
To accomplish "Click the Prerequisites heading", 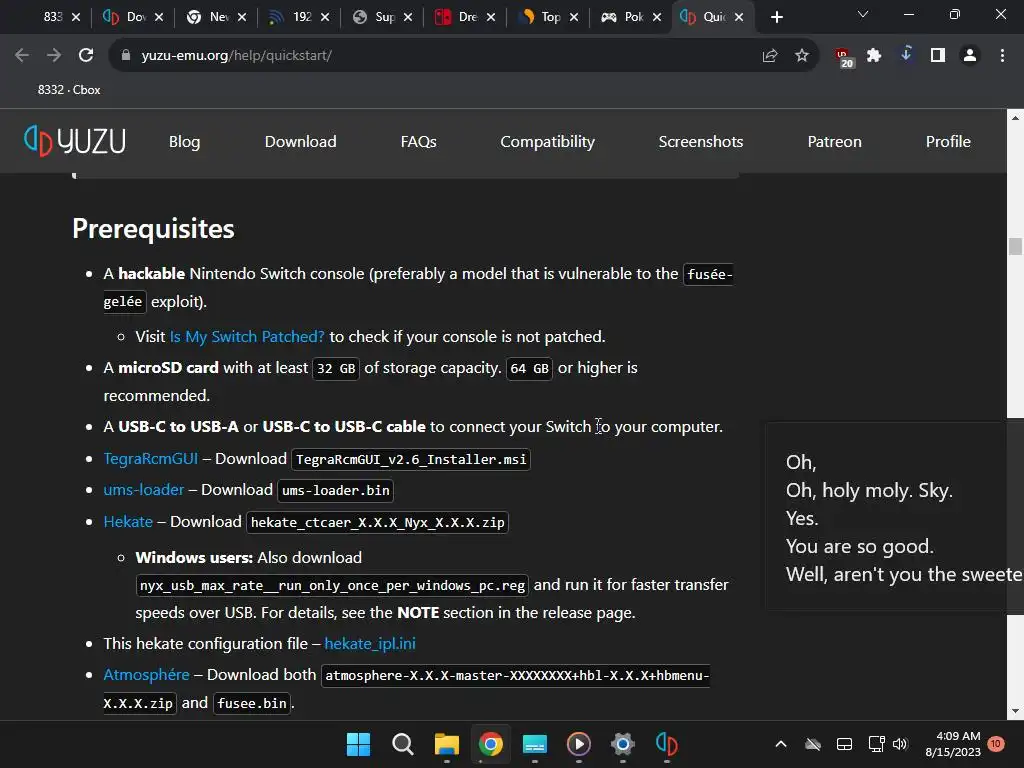I will click(x=153, y=229).
